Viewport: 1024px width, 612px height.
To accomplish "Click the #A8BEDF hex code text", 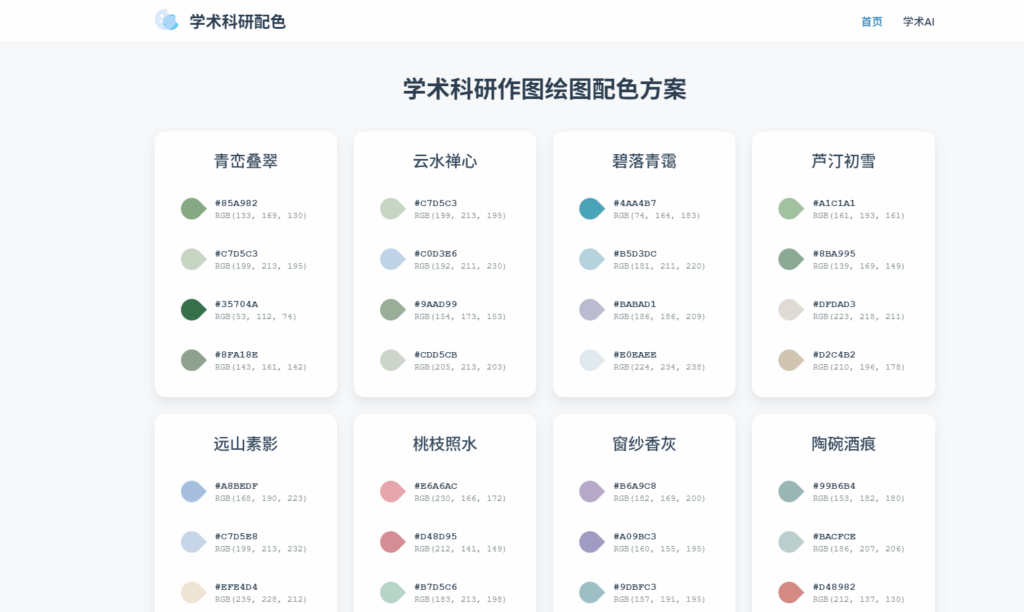I will pyautogui.click(x=236, y=486).
